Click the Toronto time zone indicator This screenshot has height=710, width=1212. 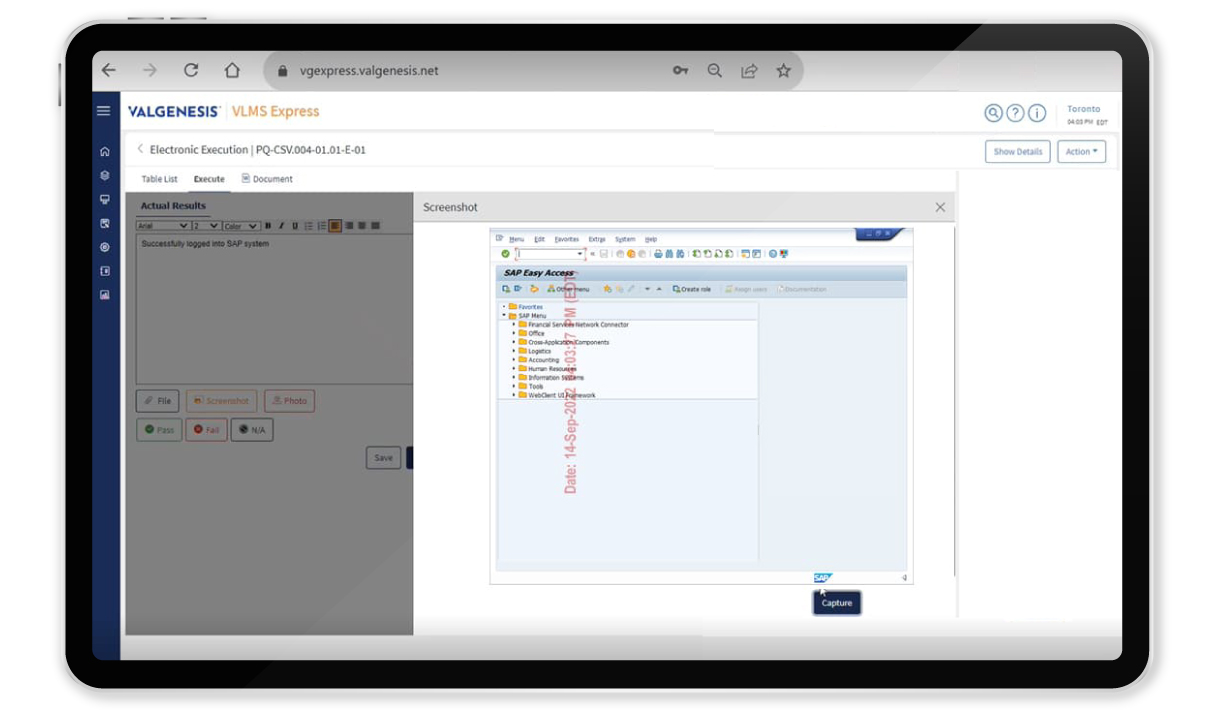pos(1085,114)
